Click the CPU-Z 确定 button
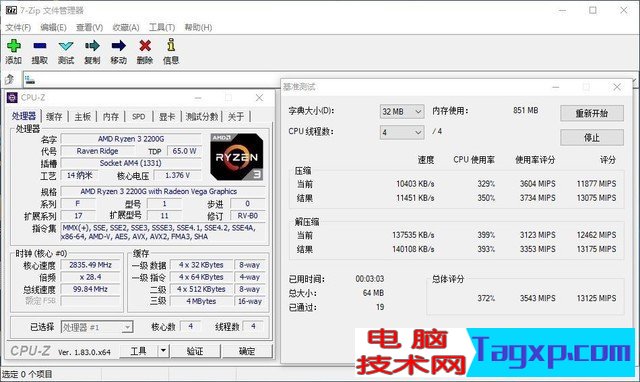 point(247,351)
